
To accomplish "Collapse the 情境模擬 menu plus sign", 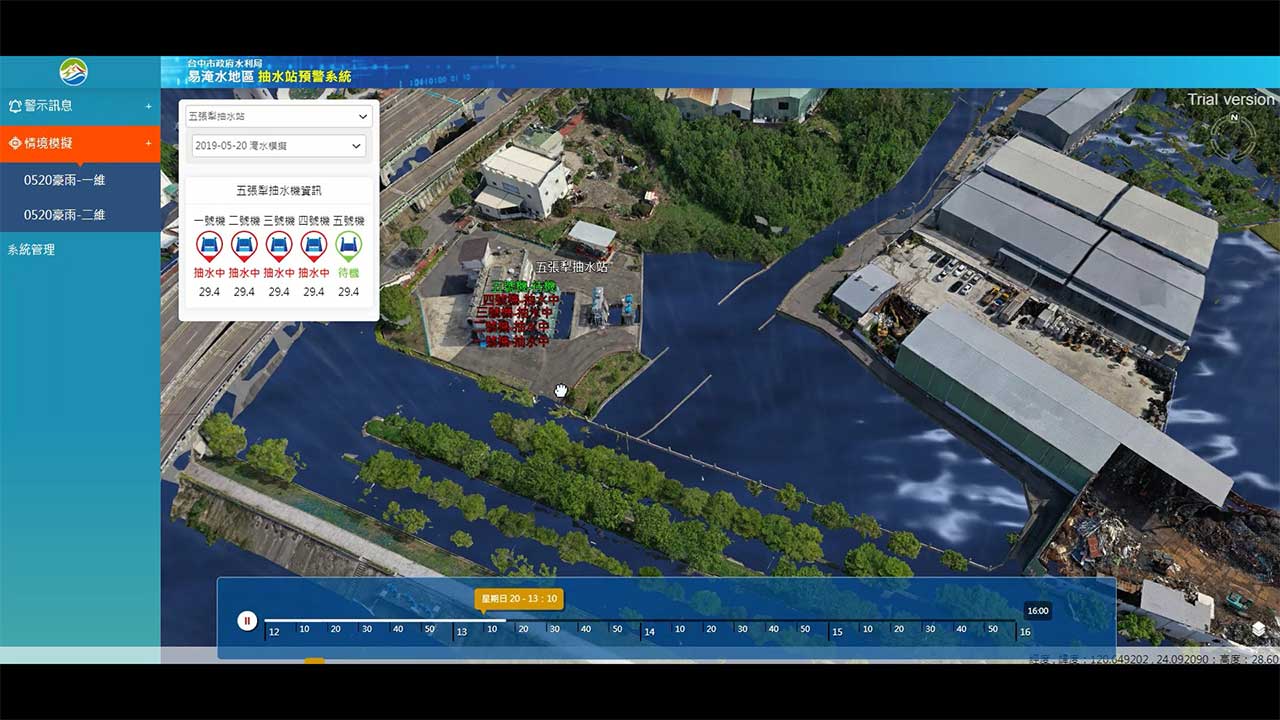I will (x=149, y=144).
